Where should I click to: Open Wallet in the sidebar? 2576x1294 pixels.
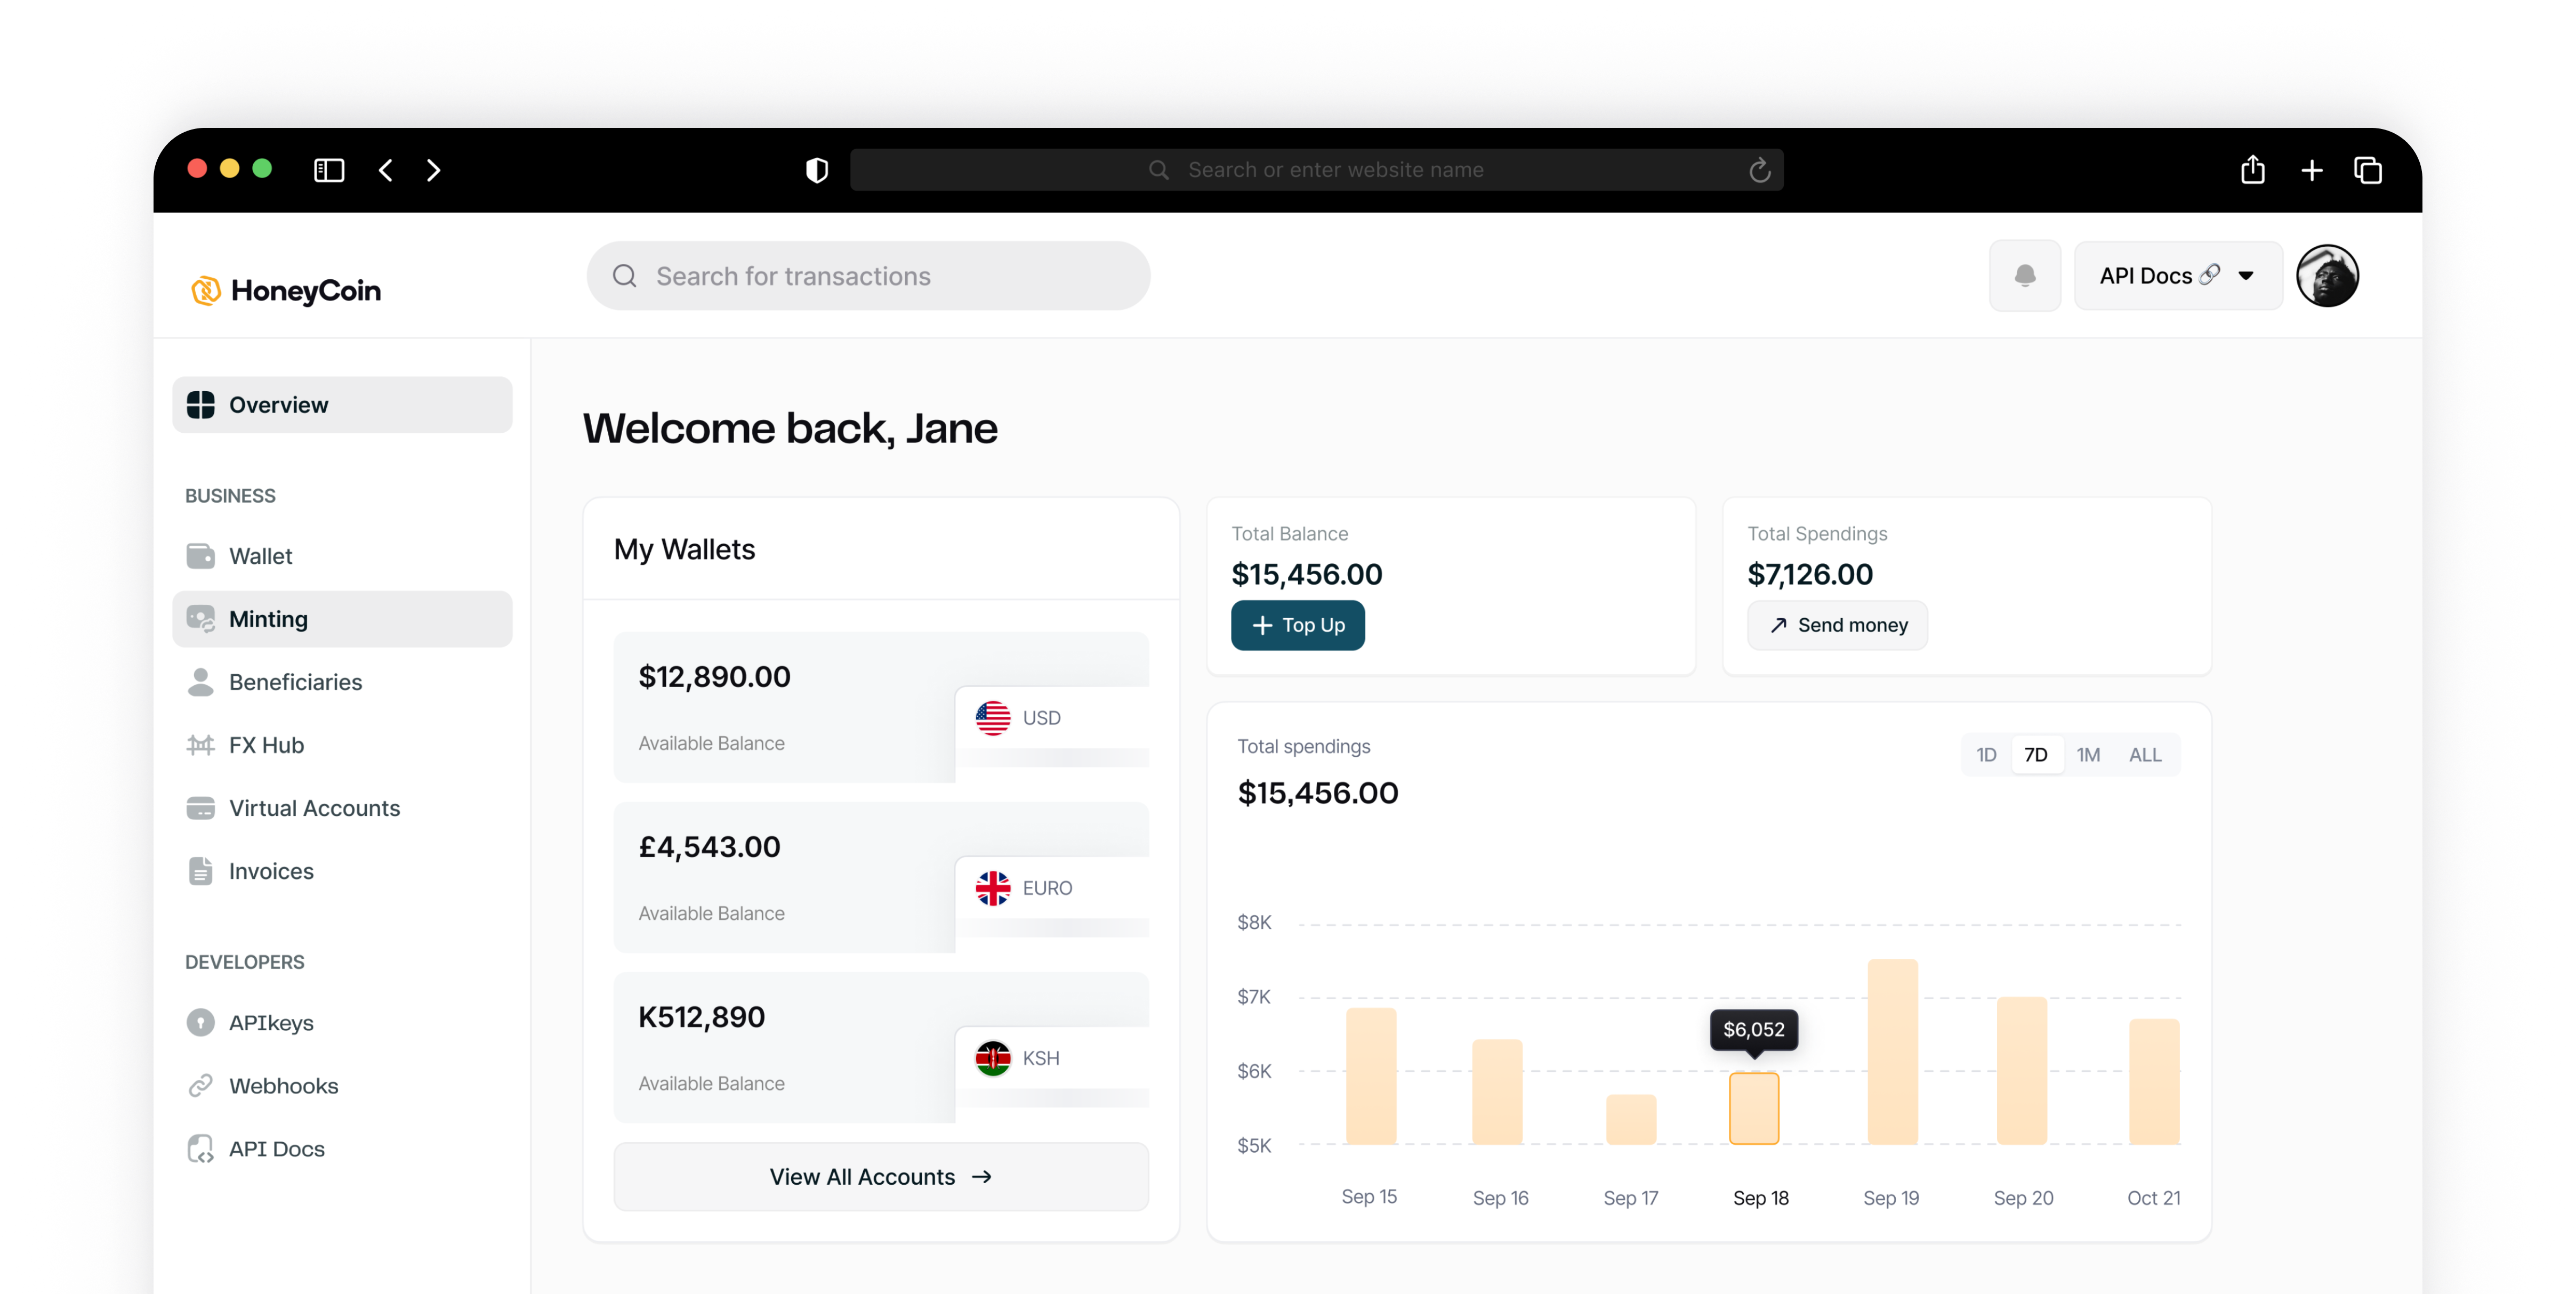click(x=342, y=555)
